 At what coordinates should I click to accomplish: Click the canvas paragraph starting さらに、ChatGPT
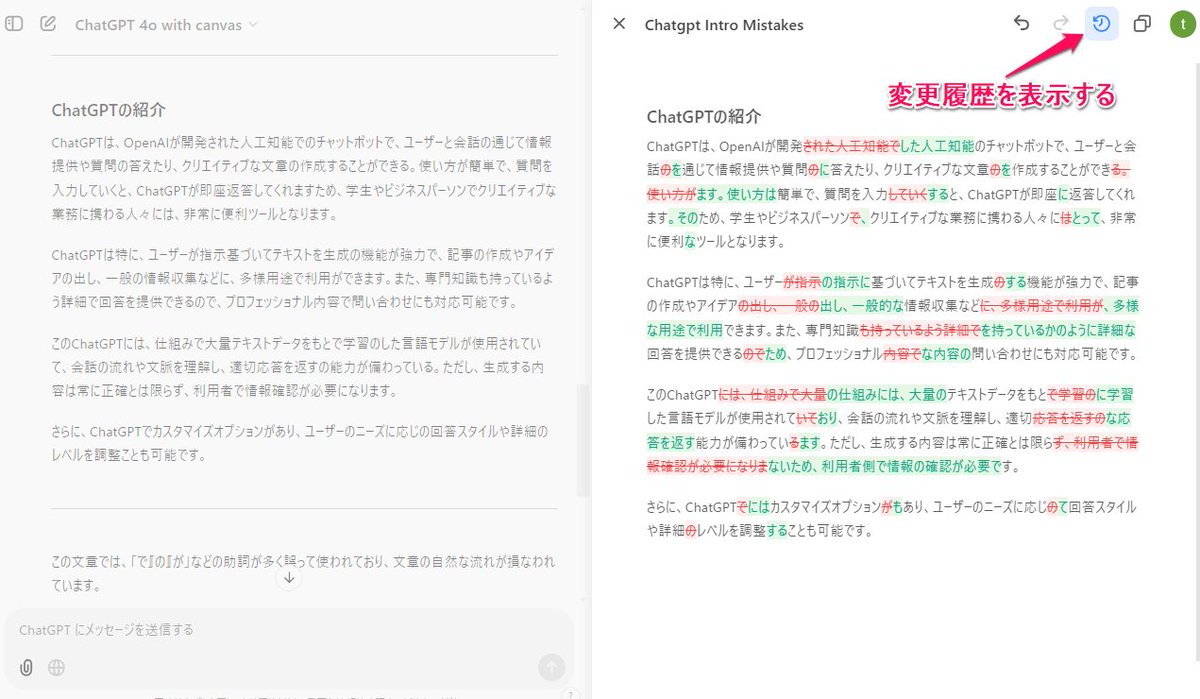(x=893, y=519)
